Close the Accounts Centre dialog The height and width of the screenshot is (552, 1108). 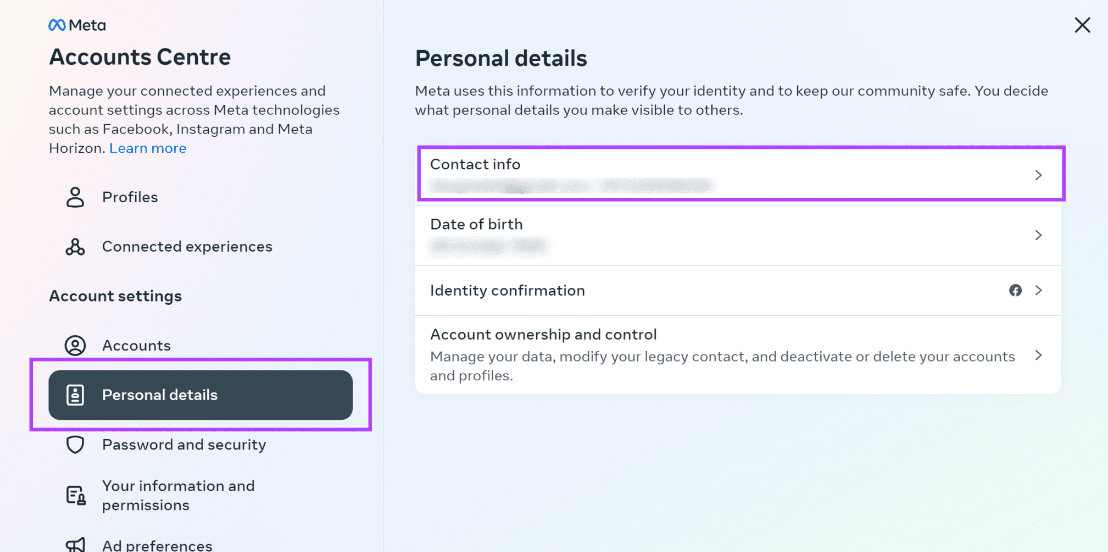[x=1082, y=25]
